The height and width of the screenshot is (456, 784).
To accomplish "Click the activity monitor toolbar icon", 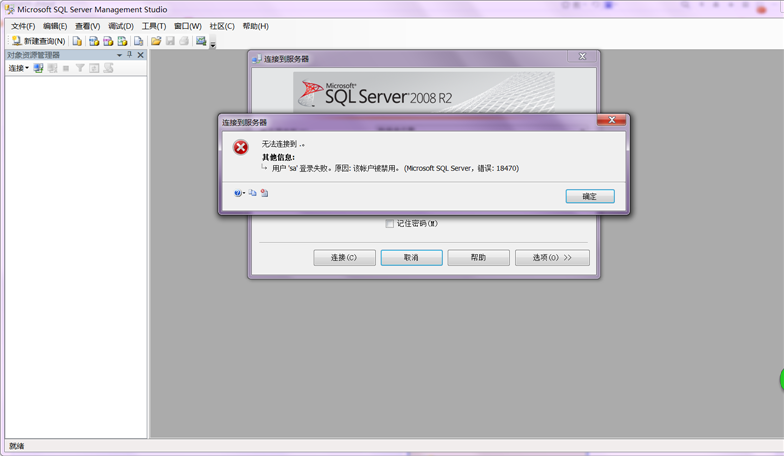I will [201, 41].
